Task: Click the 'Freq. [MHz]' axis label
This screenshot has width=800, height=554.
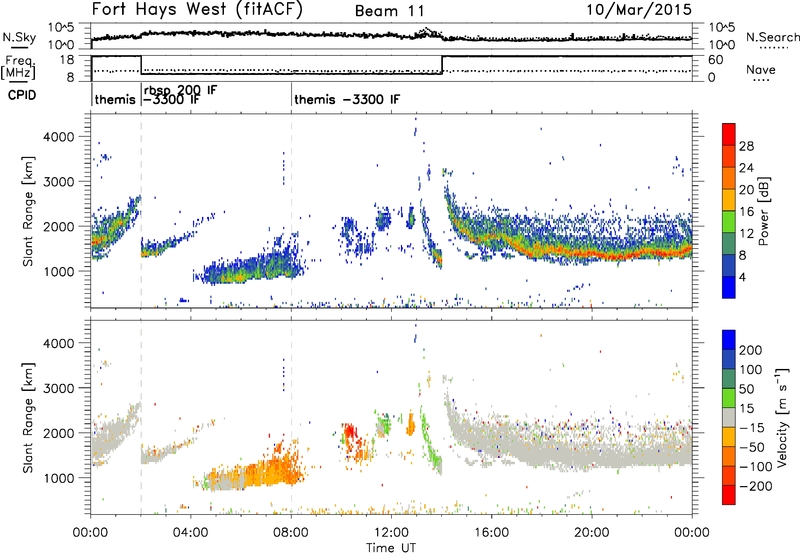Action: pos(19,67)
